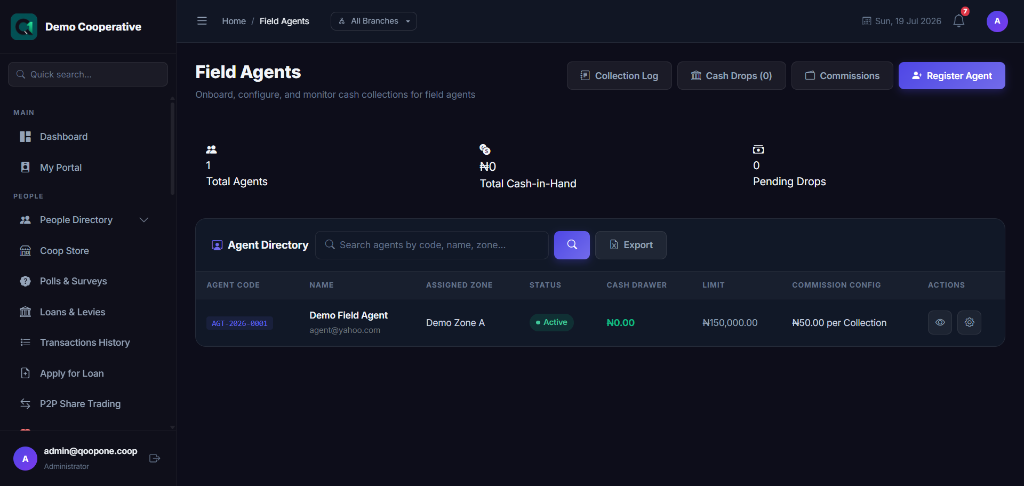Click the AGENT CODE column header
1024x486 pixels.
233,285
